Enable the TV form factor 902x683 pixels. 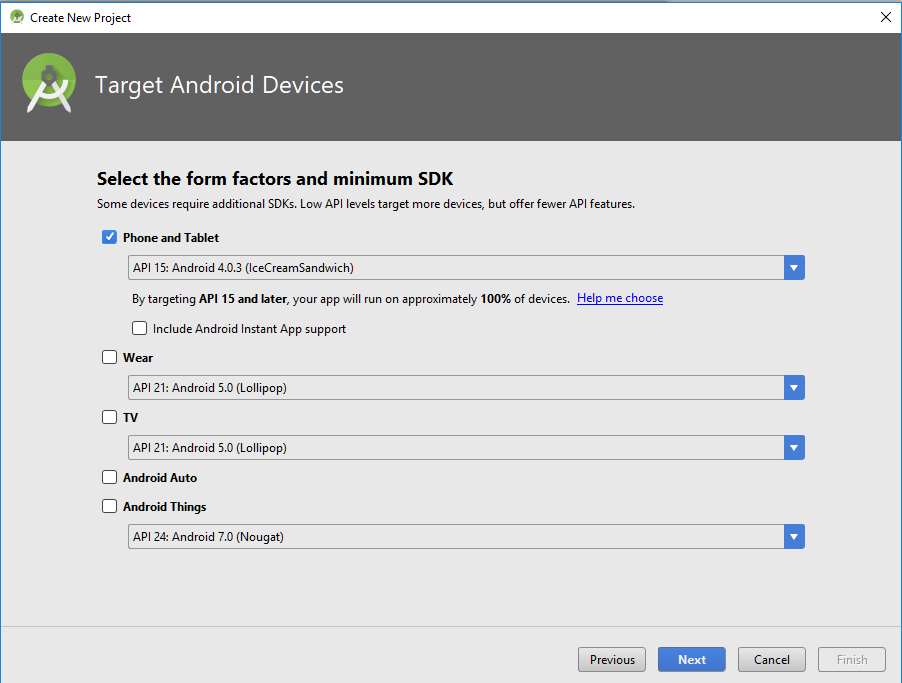point(109,417)
